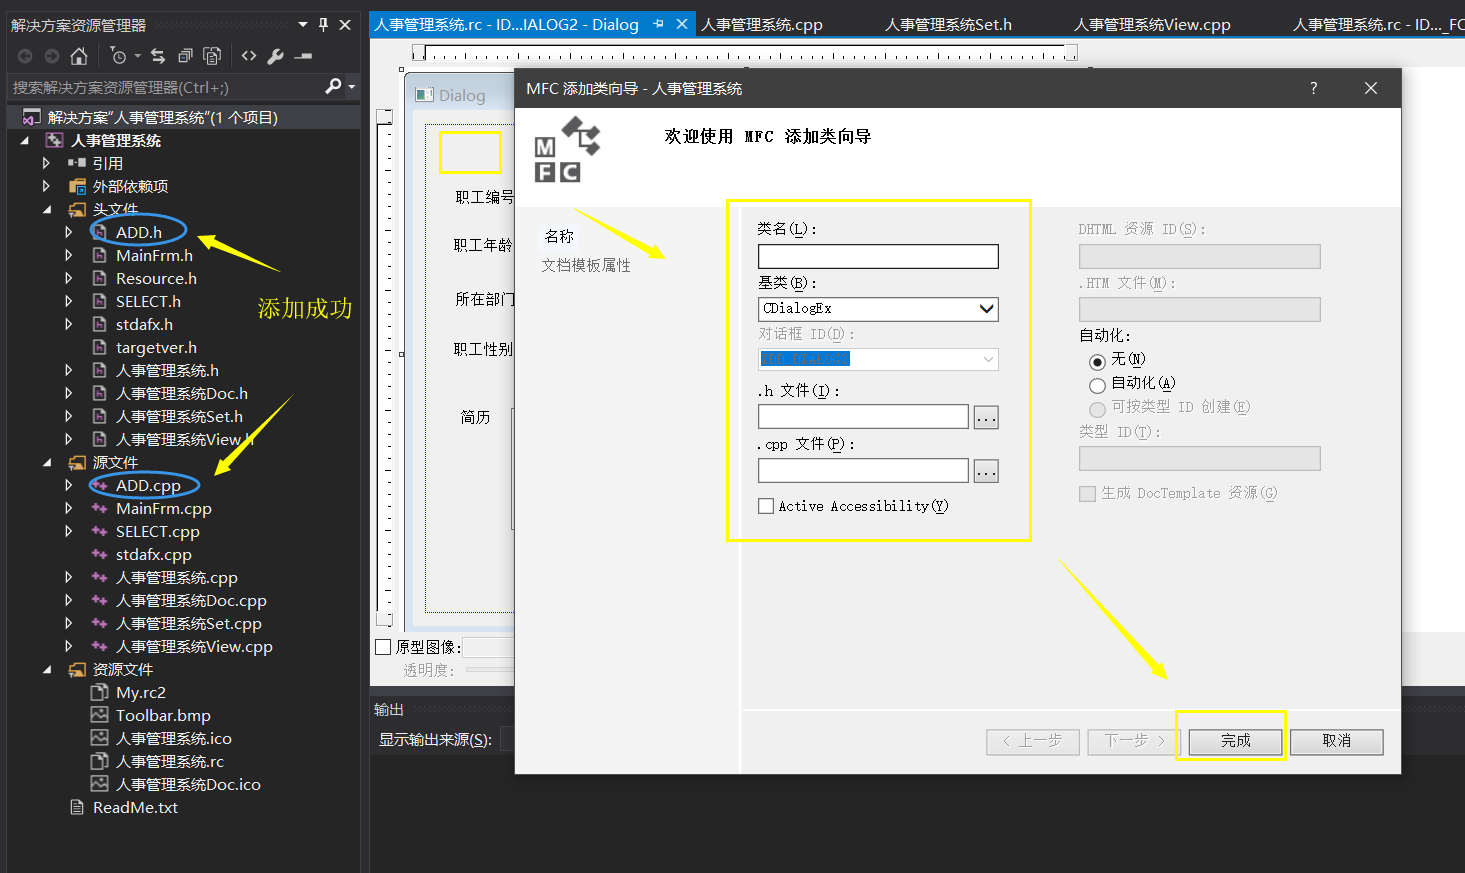Expand the MainFrm.cpp node
The width and height of the screenshot is (1465, 873).
[69, 508]
